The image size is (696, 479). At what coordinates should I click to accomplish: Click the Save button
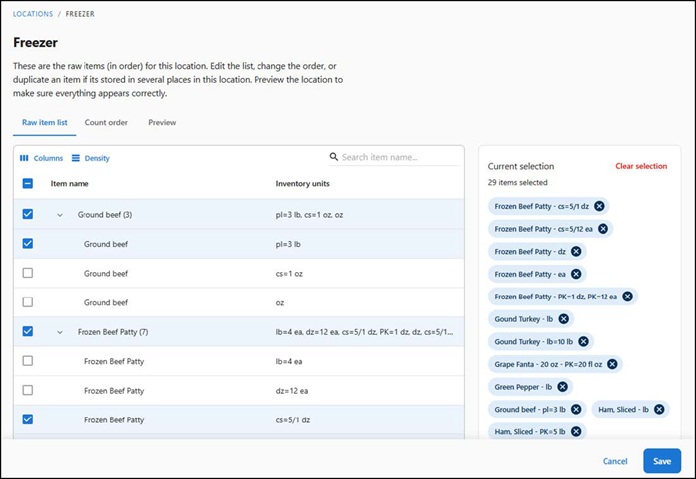click(x=662, y=461)
